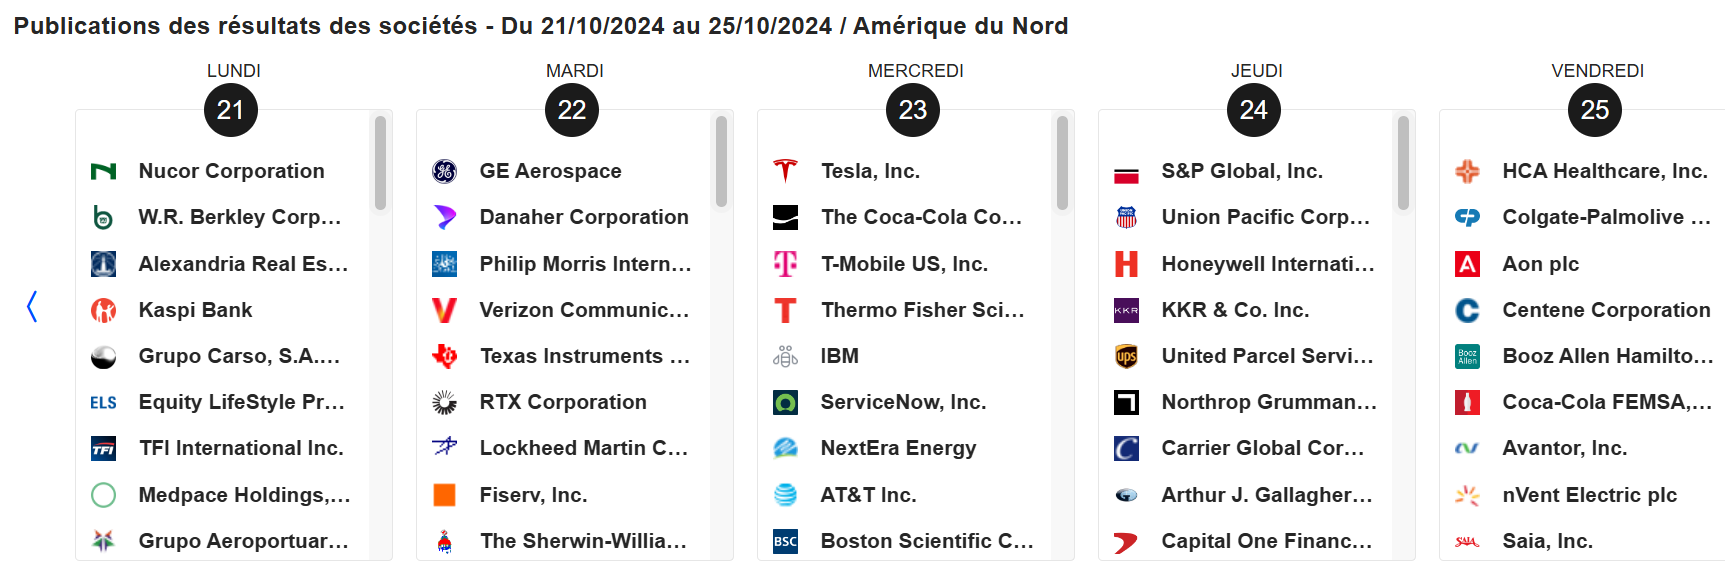The height and width of the screenshot is (570, 1725).
Task: Click the Aon plc logo icon
Action: pos(1468,264)
